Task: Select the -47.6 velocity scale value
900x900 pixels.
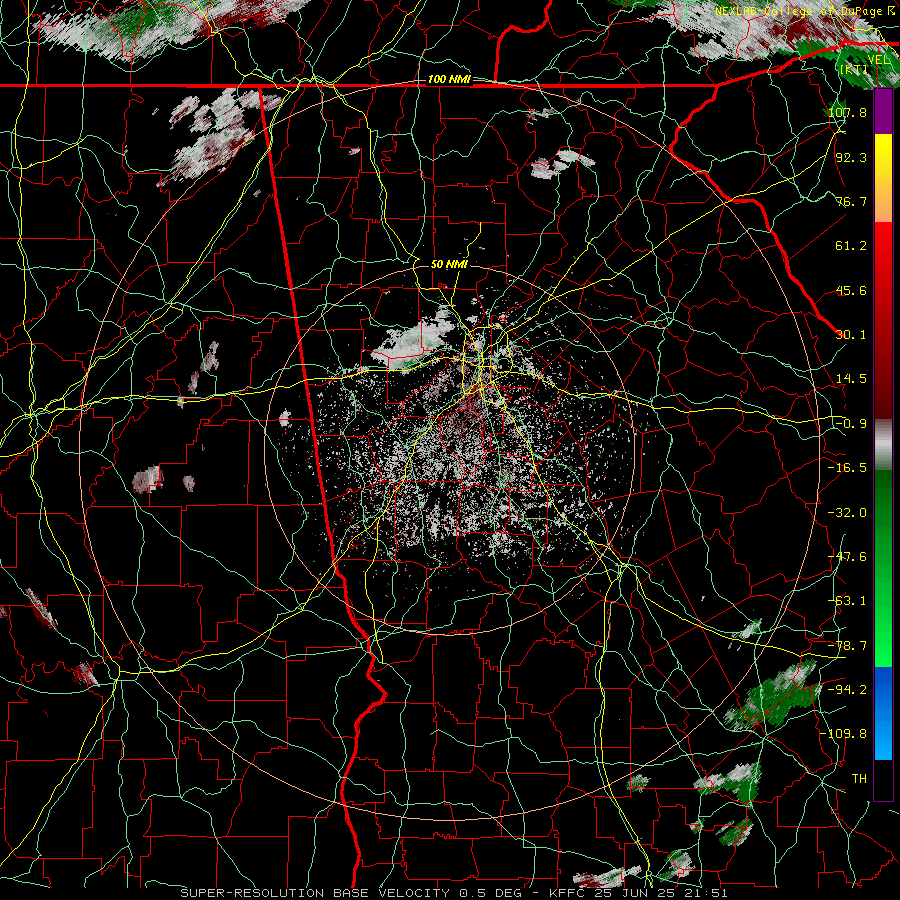Action: [x=848, y=557]
